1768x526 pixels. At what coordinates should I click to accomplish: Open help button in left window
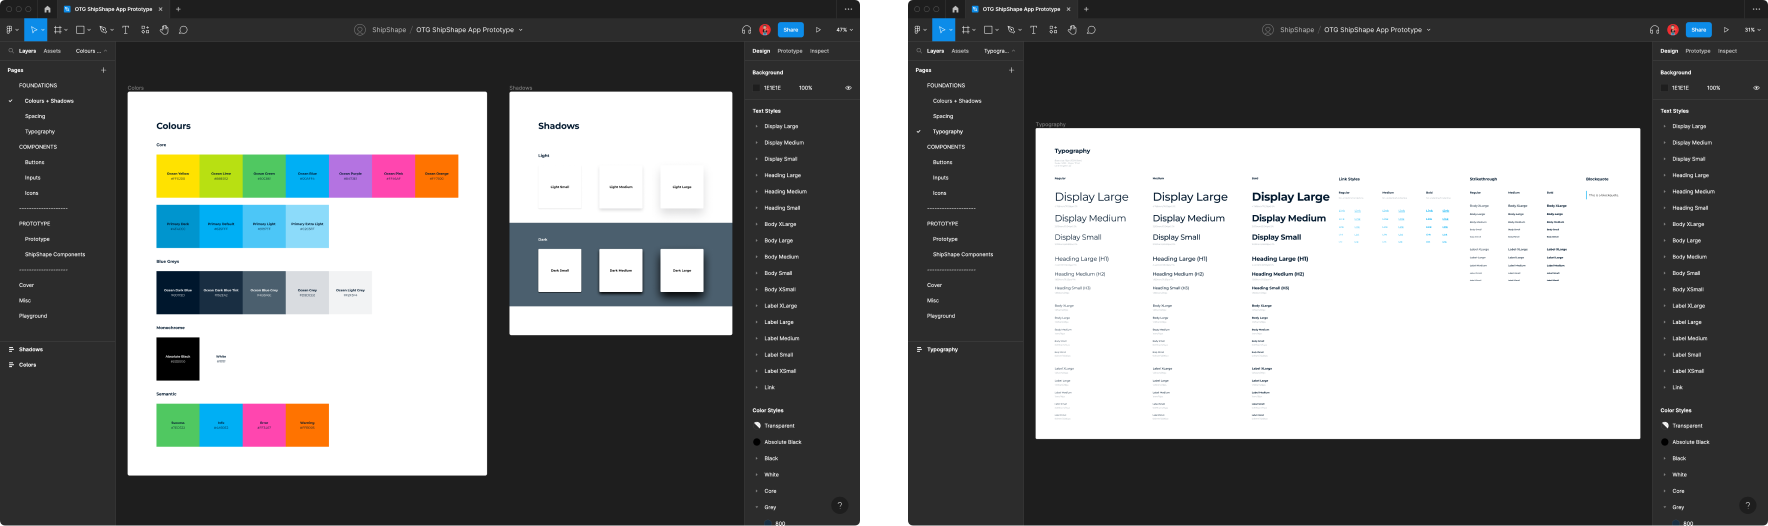[x=840, y=505]
